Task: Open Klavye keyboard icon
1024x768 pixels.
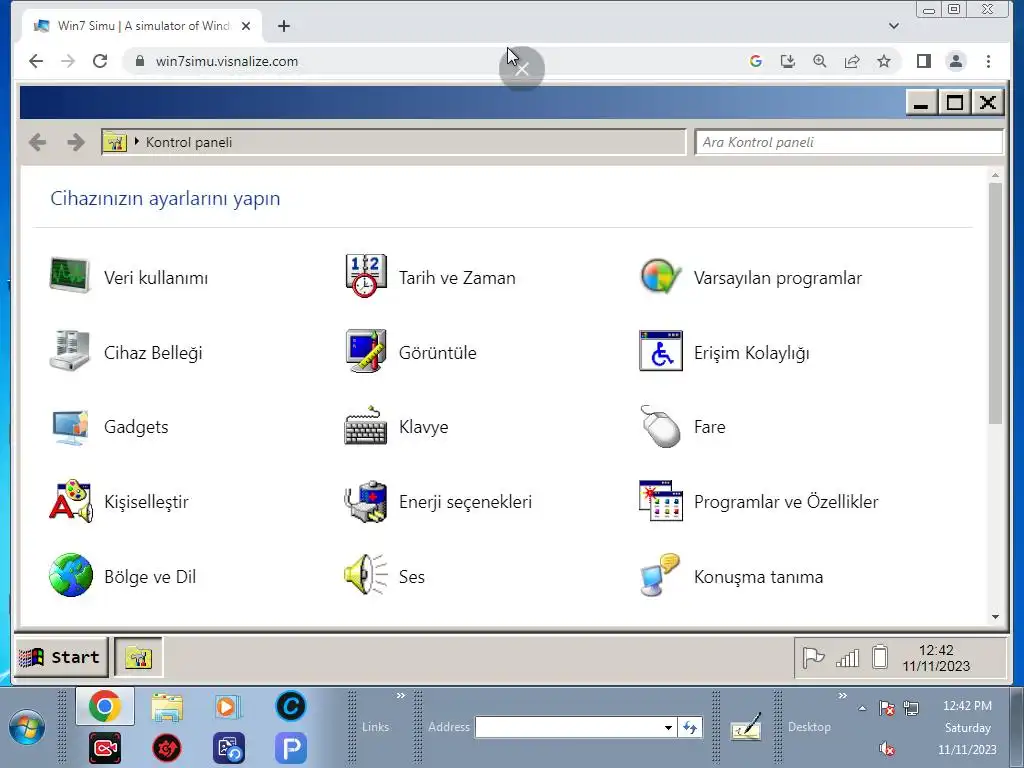Action: tap(366, 426)
